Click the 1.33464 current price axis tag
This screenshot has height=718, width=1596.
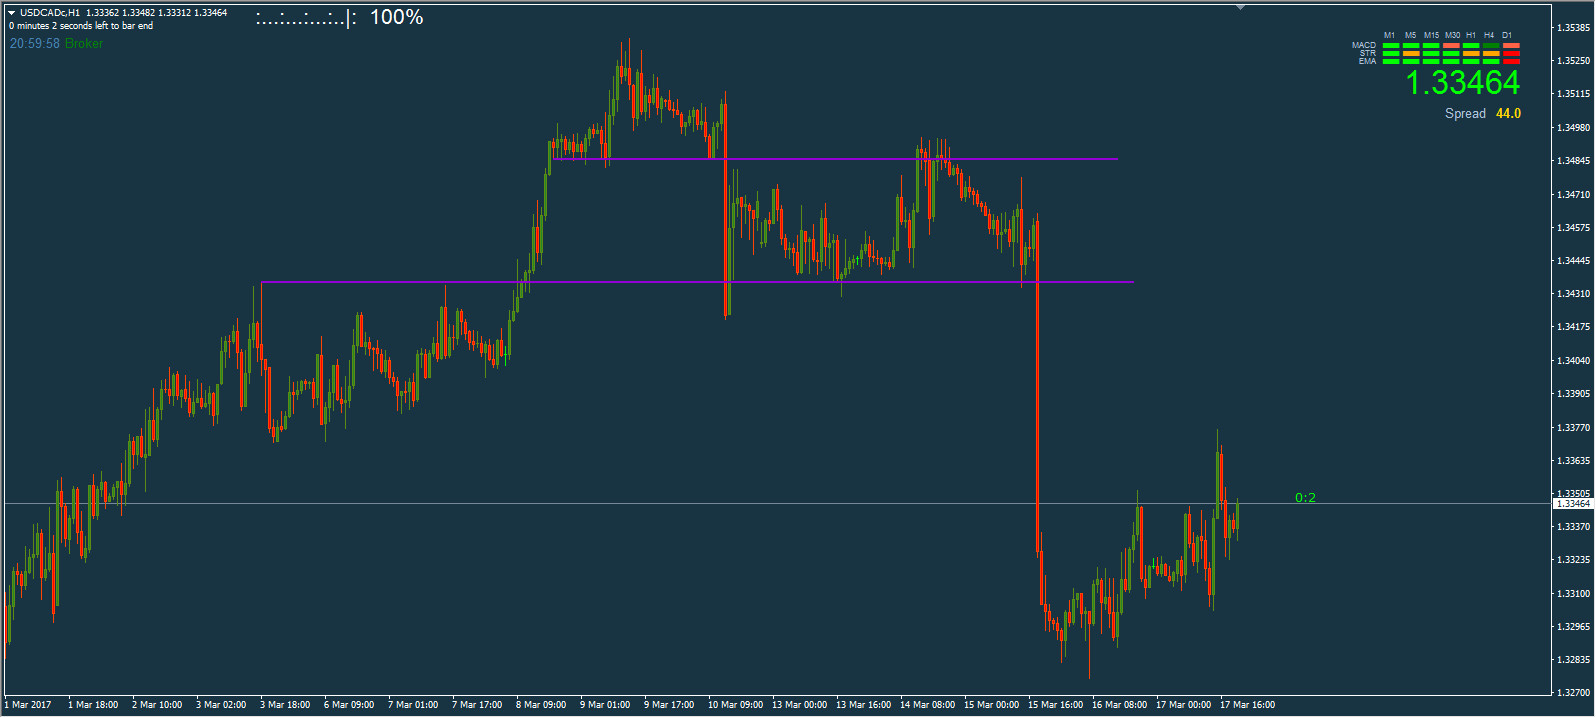(1572, 504)
